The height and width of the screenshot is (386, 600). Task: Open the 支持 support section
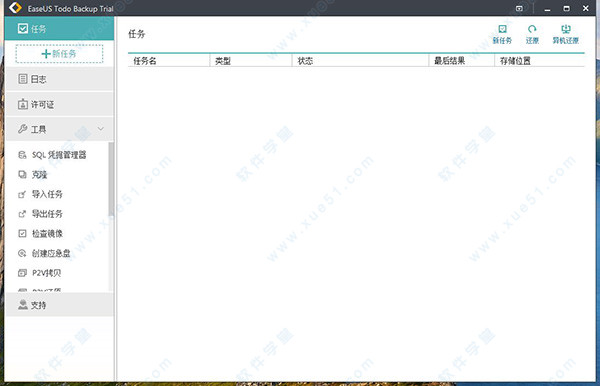tap(59, 305)
